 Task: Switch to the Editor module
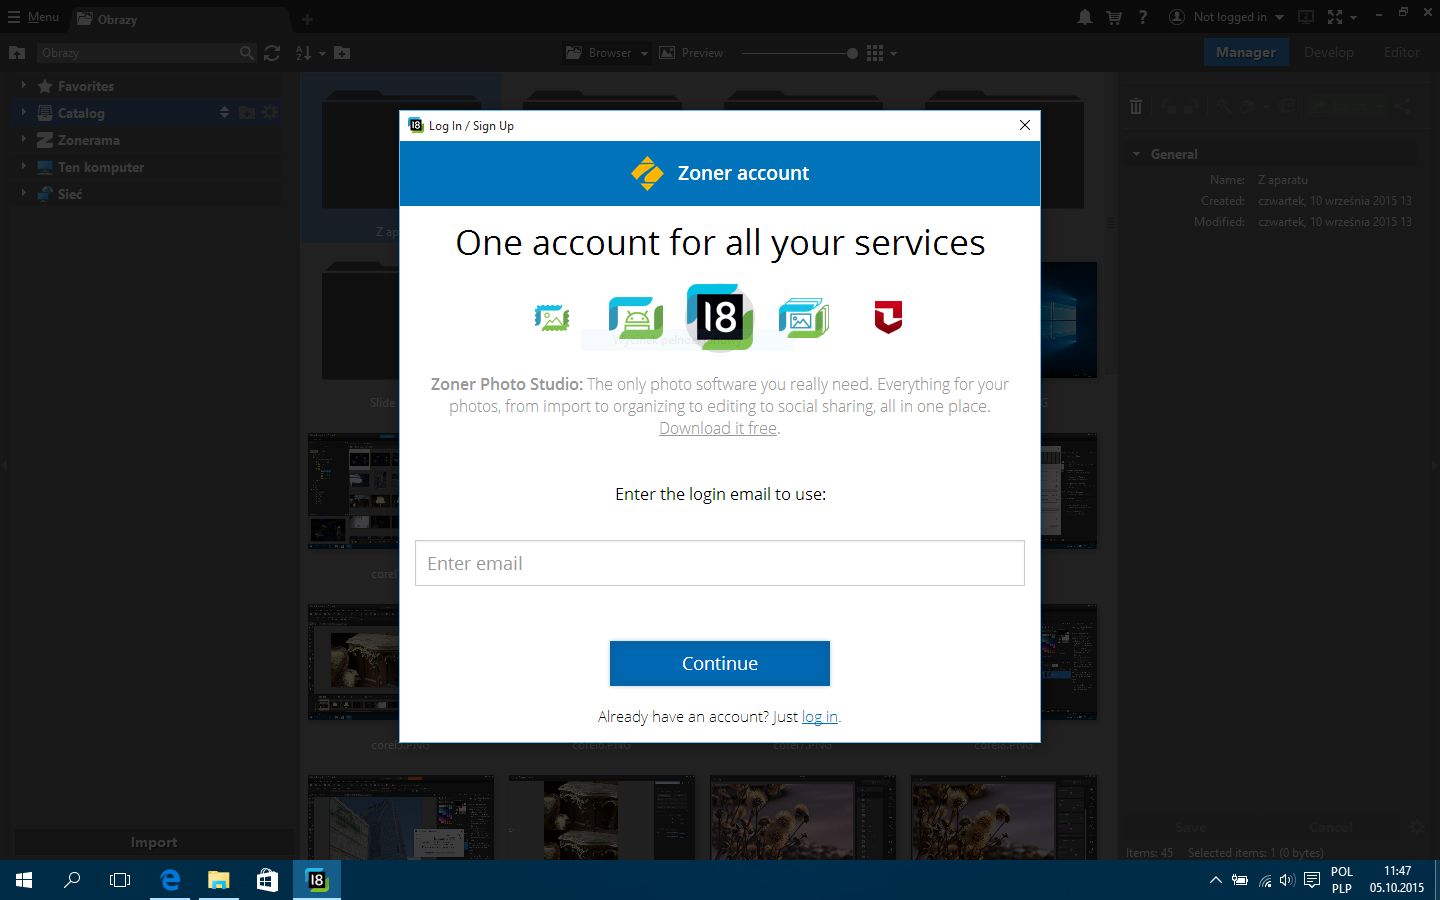pyautogui.click(x=1402, y=52)
